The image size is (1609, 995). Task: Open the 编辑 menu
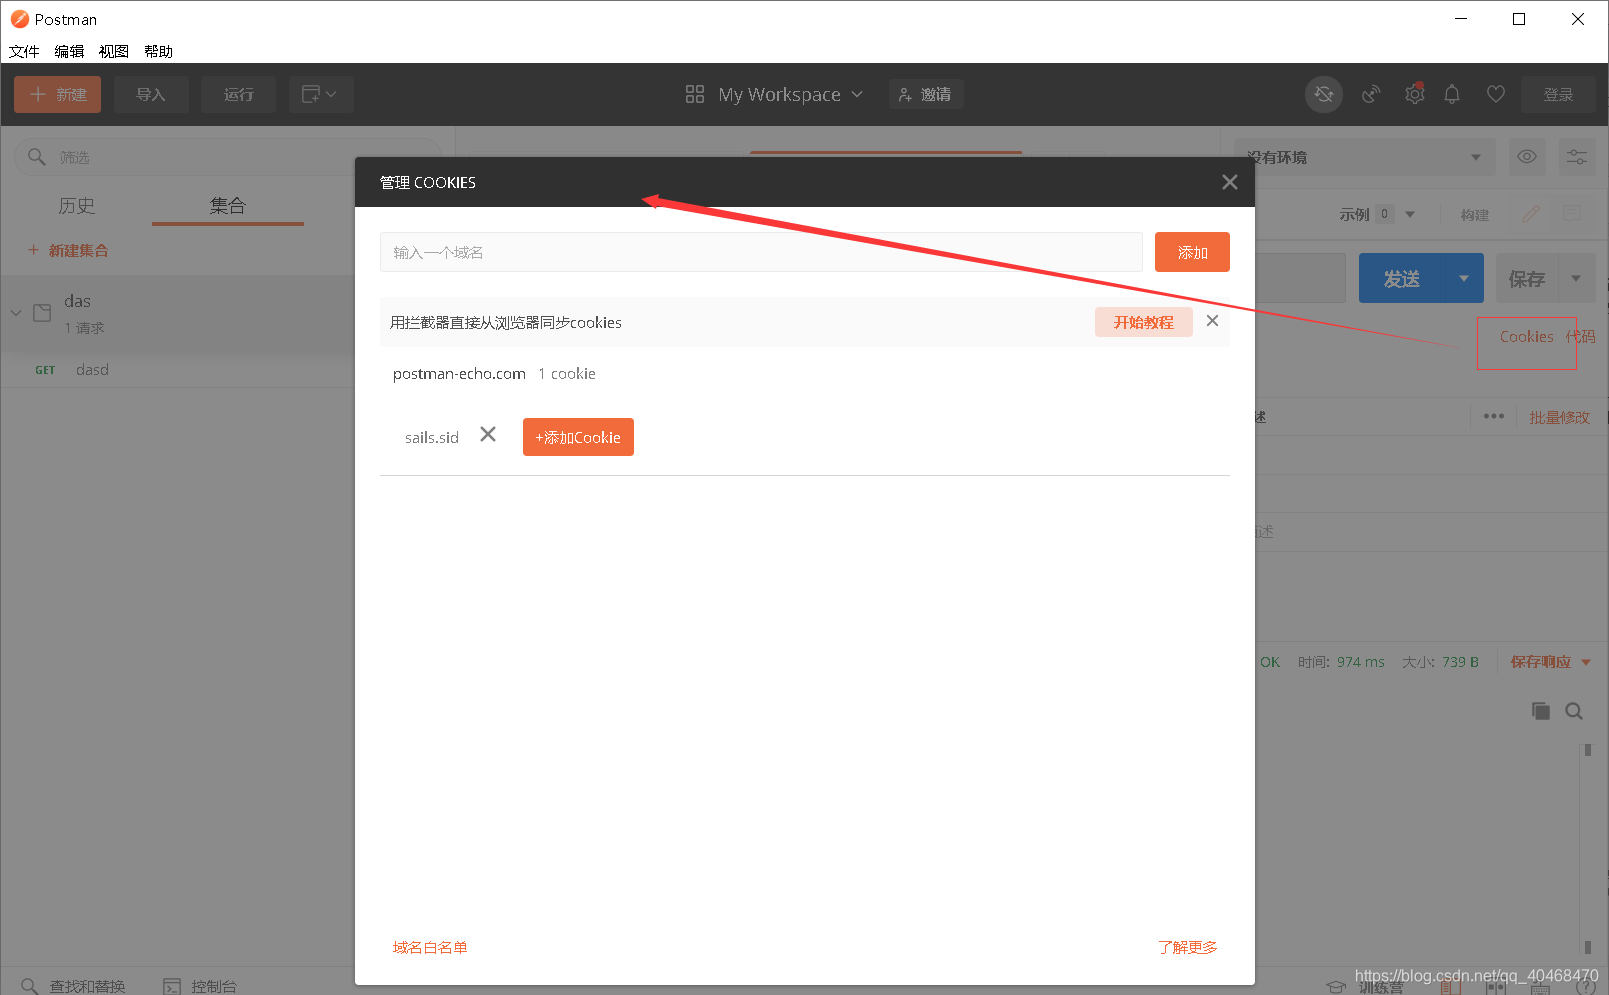coord(69,51)
